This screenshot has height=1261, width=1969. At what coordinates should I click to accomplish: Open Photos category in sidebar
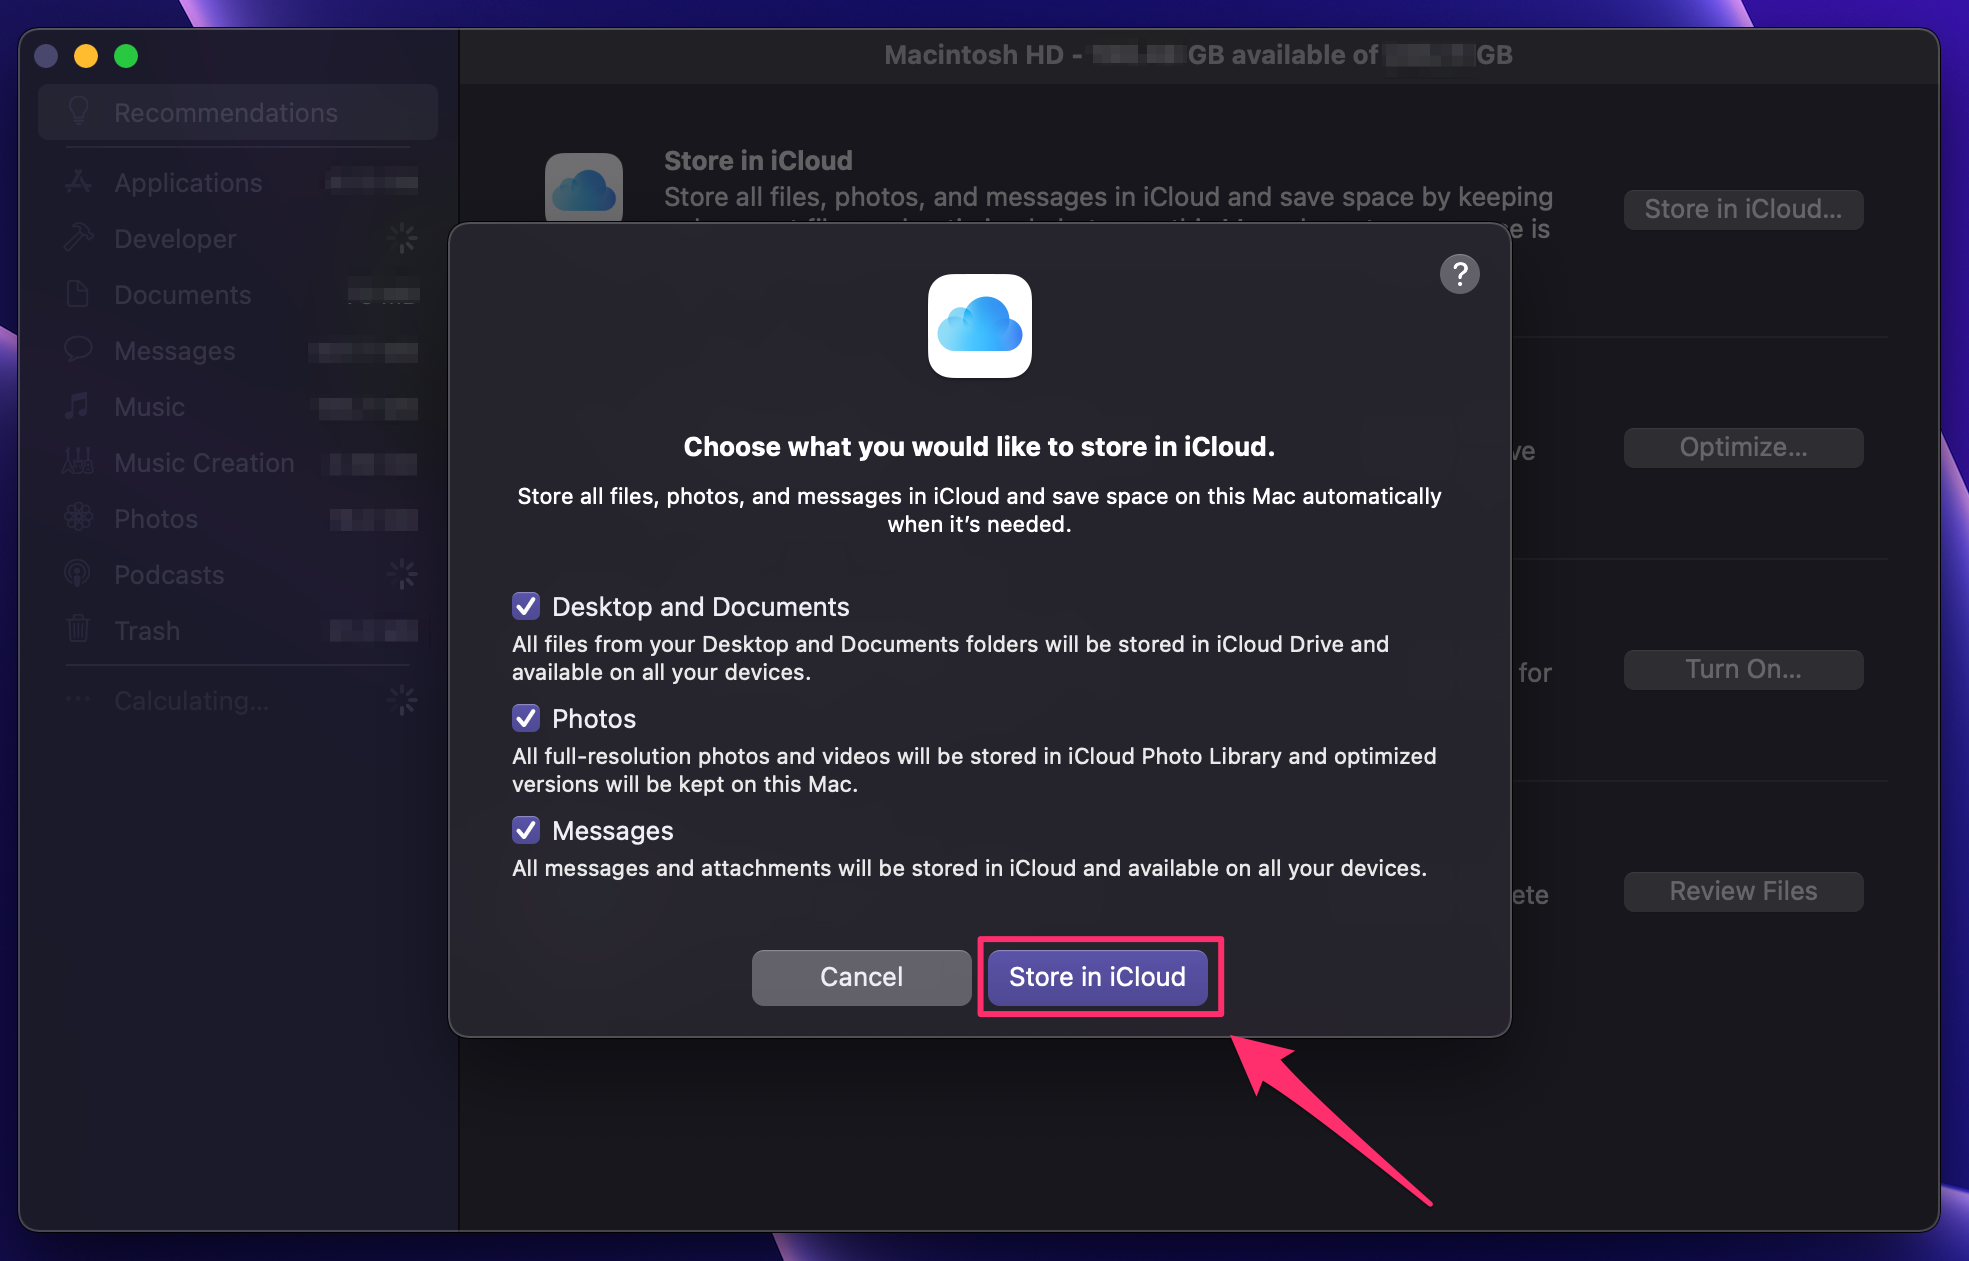pyautogui.click(x=238, y=518)
